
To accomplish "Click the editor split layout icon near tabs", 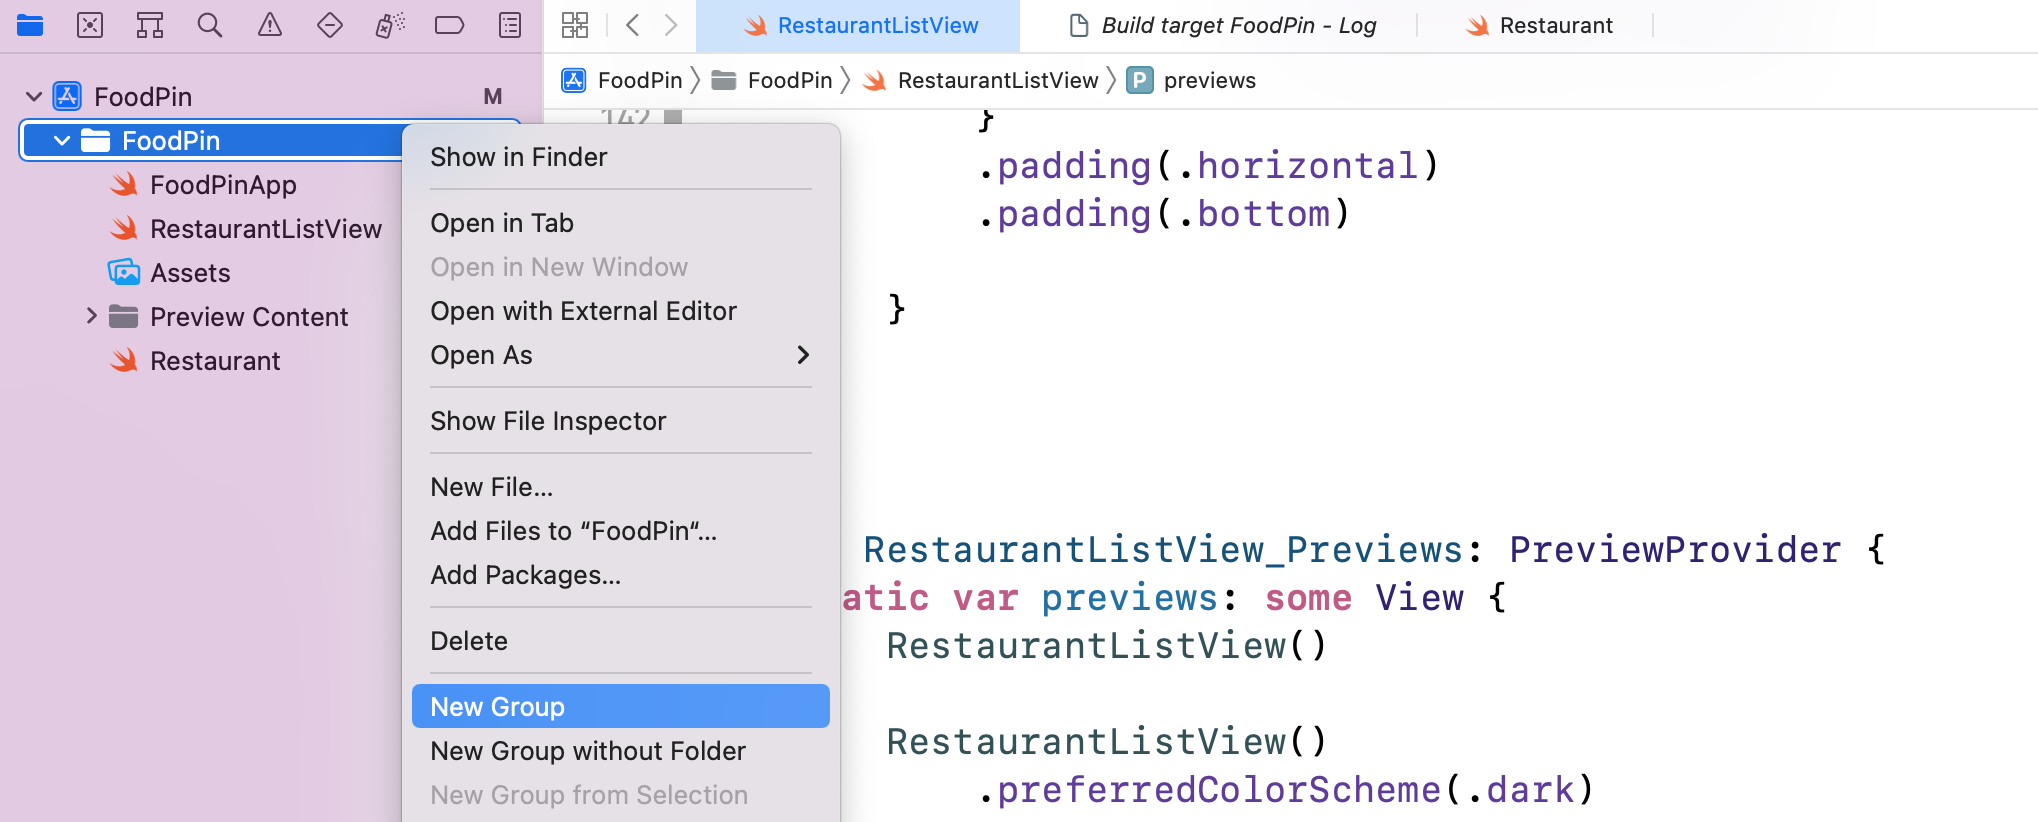I will pos(575,25).
